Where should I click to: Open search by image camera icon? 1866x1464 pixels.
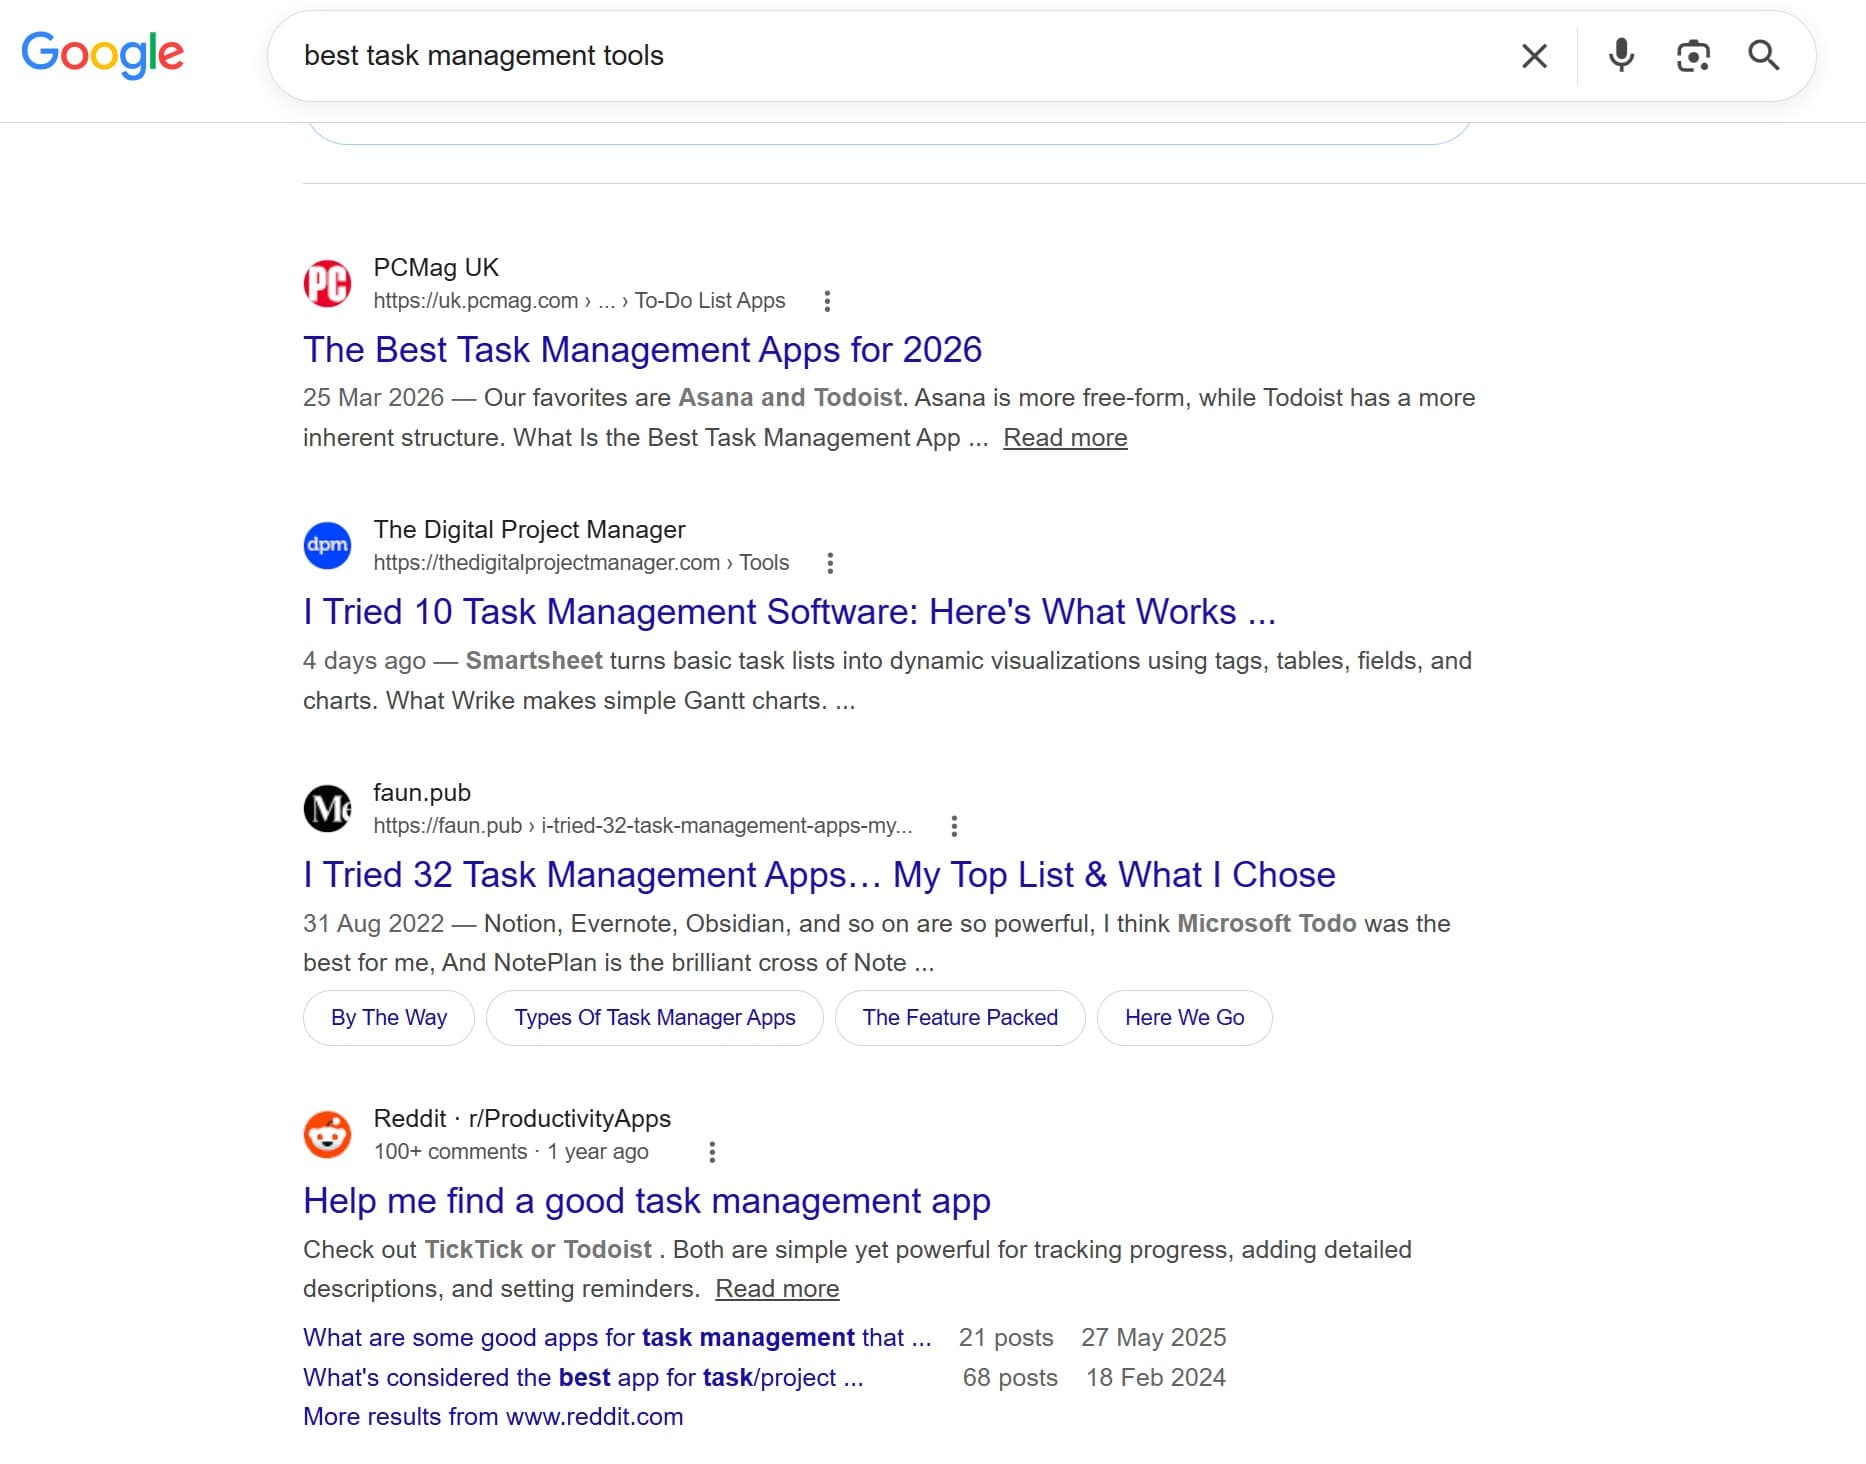point(1693,56)
